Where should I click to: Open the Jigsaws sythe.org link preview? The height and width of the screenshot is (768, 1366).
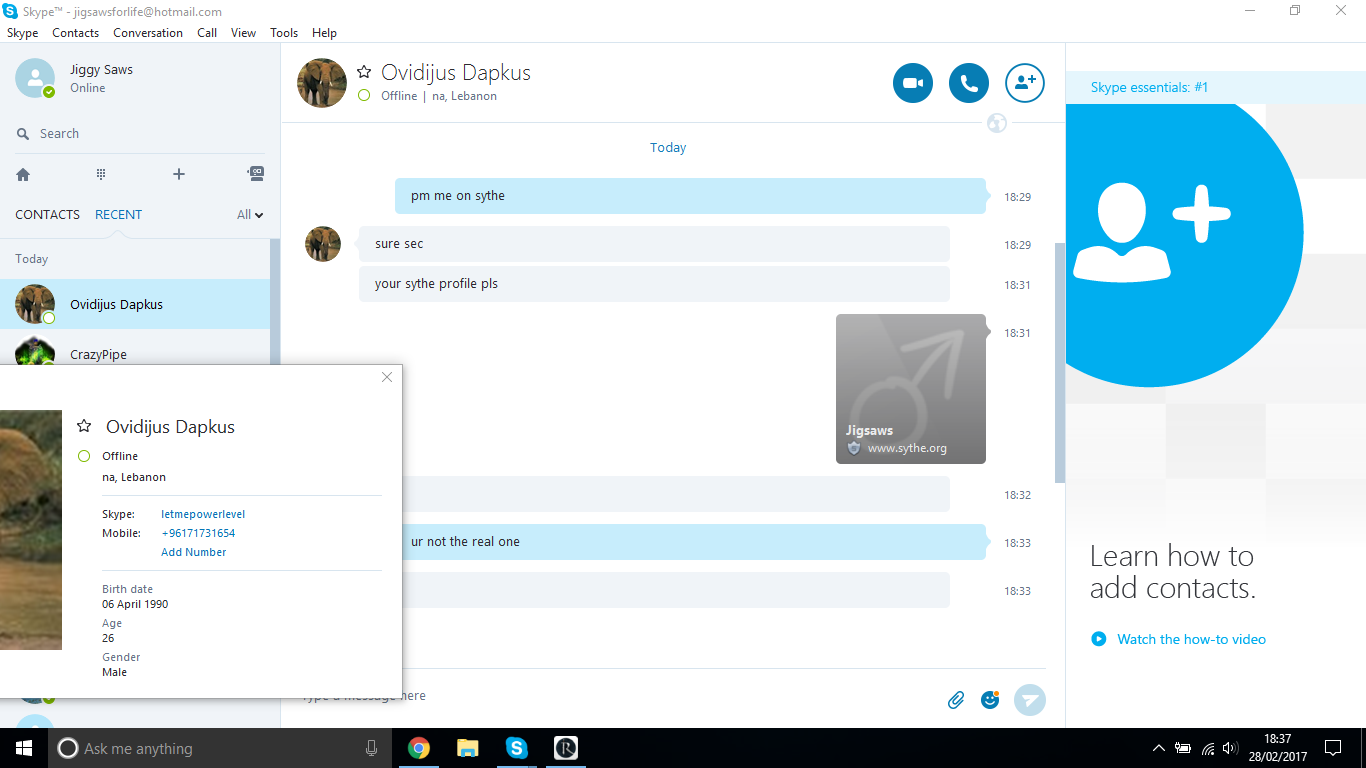tap(911, 389)
